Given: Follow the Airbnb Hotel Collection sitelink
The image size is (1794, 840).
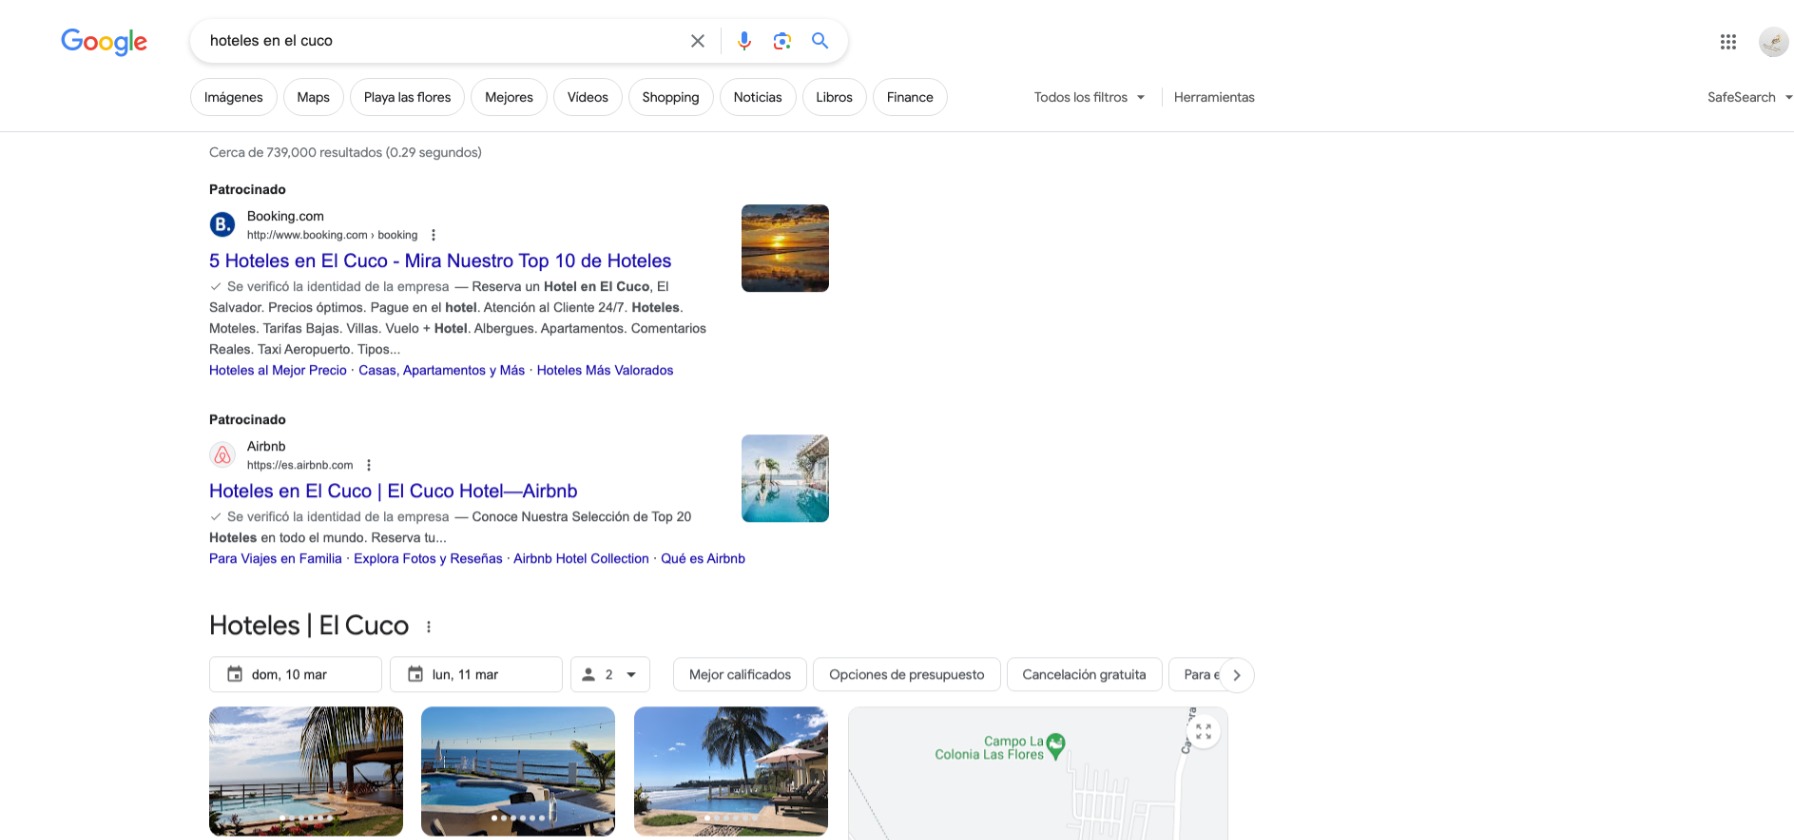Looking at the screenshot, I should [x=581, y=559].
